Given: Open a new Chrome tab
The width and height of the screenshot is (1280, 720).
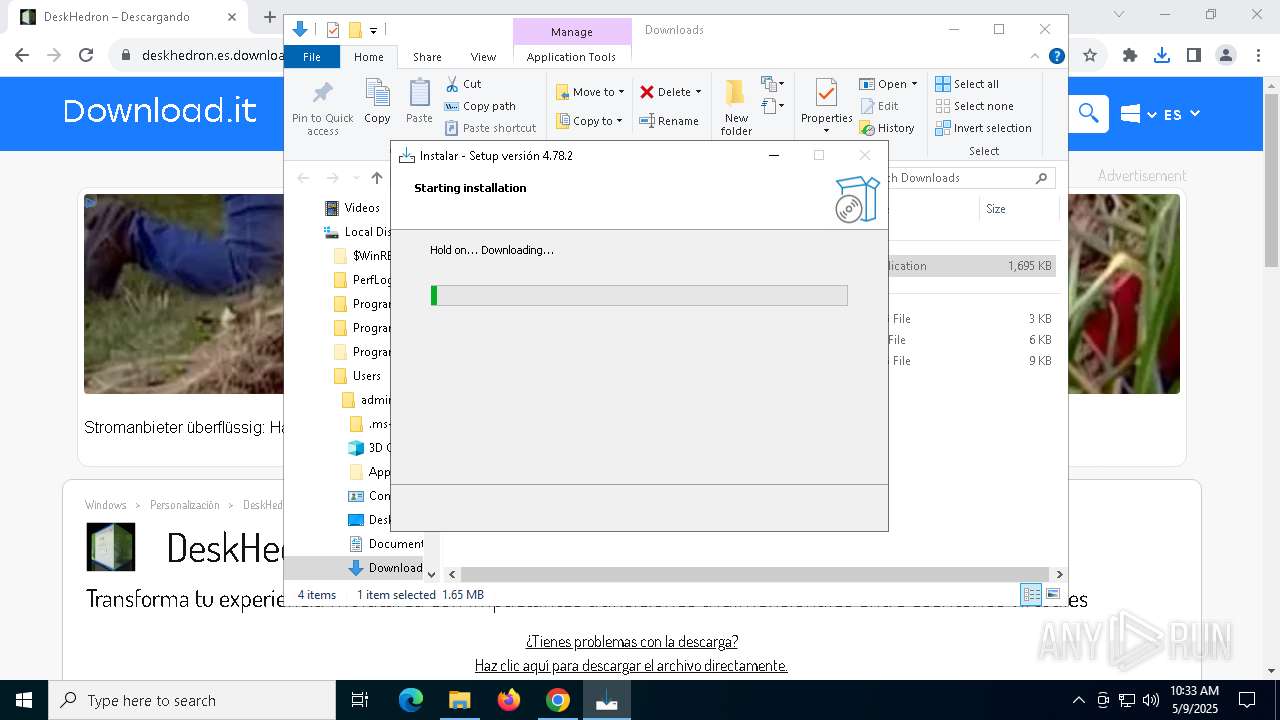Looking at the screenshot, I should pyautogui.click(x=269, y=17).
